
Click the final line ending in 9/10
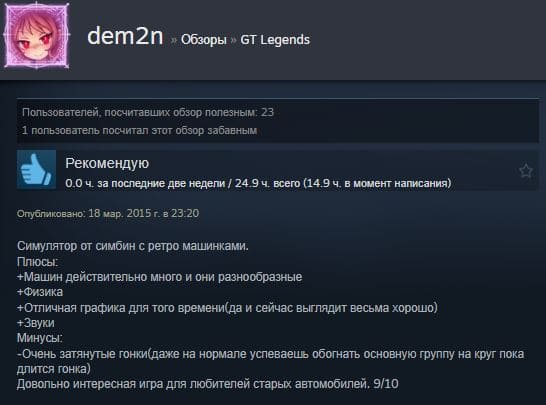tap(208, 384)
